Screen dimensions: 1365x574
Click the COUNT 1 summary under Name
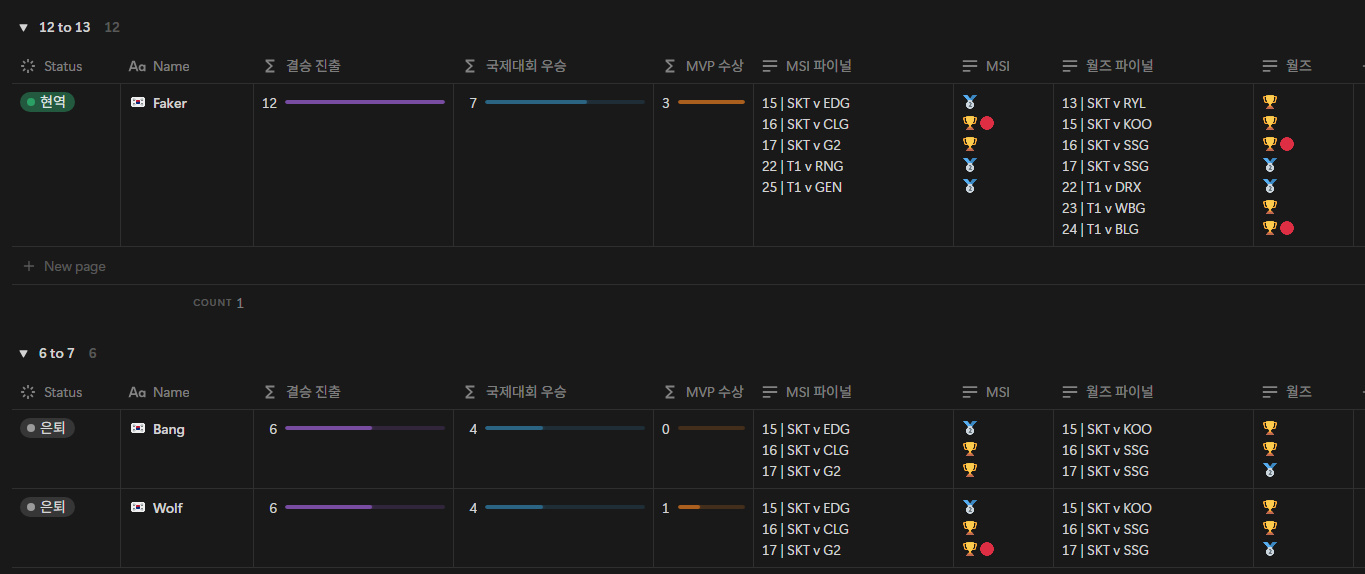click(x=218, y=303)
